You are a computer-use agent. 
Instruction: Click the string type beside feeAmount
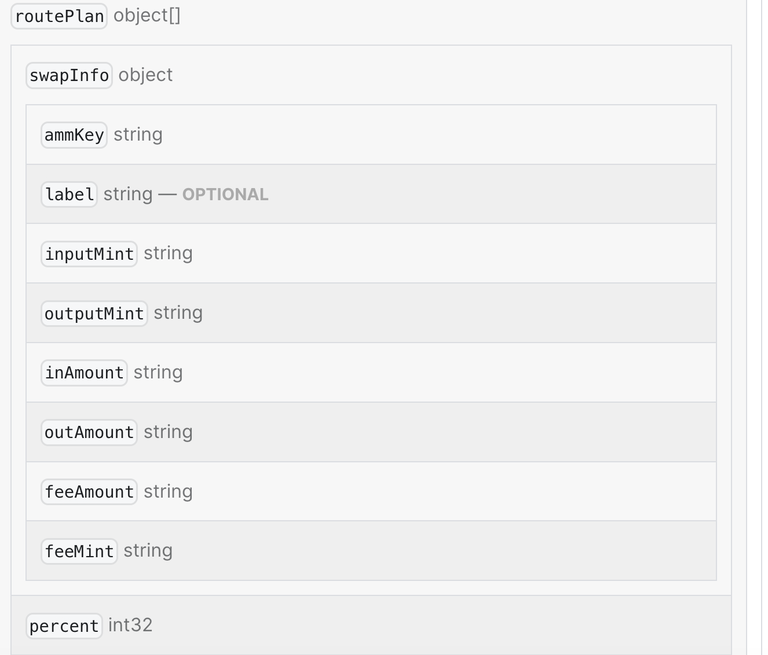(x=168, y=491)
